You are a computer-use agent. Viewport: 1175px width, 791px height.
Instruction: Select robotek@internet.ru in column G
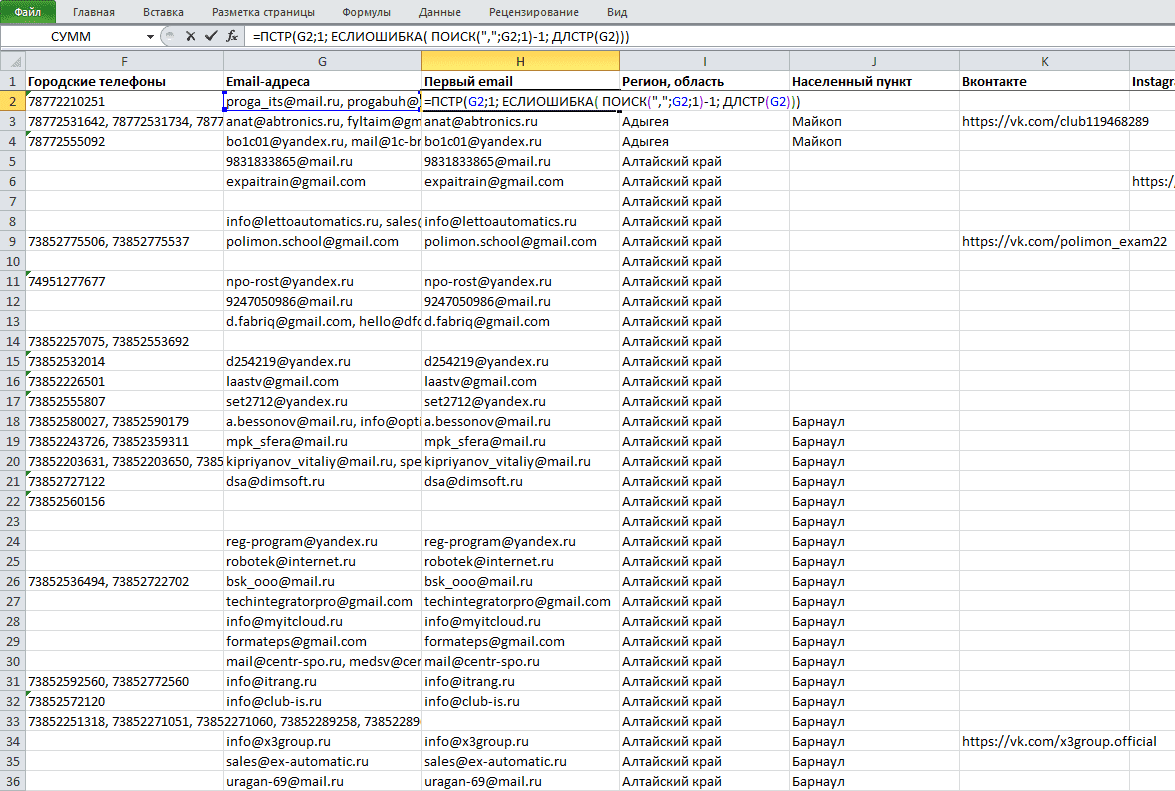(x=322, y=561)
